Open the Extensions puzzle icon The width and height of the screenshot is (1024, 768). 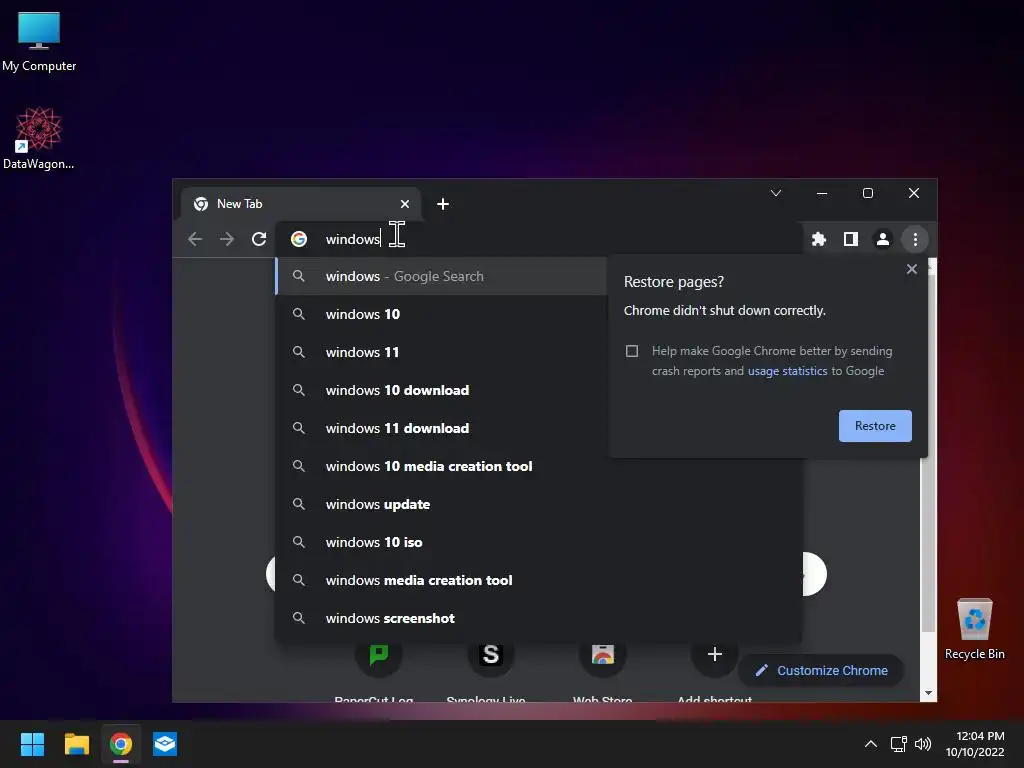point(819,239)
